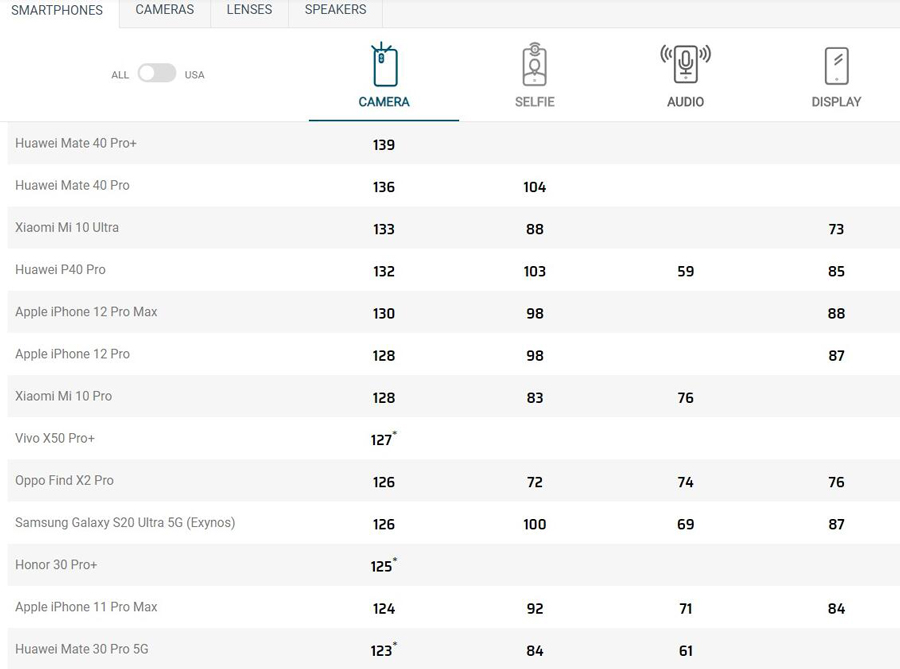This screenshot has width=900, height=669.
Task: Select the ALL filter label
Action: (120, 75)
